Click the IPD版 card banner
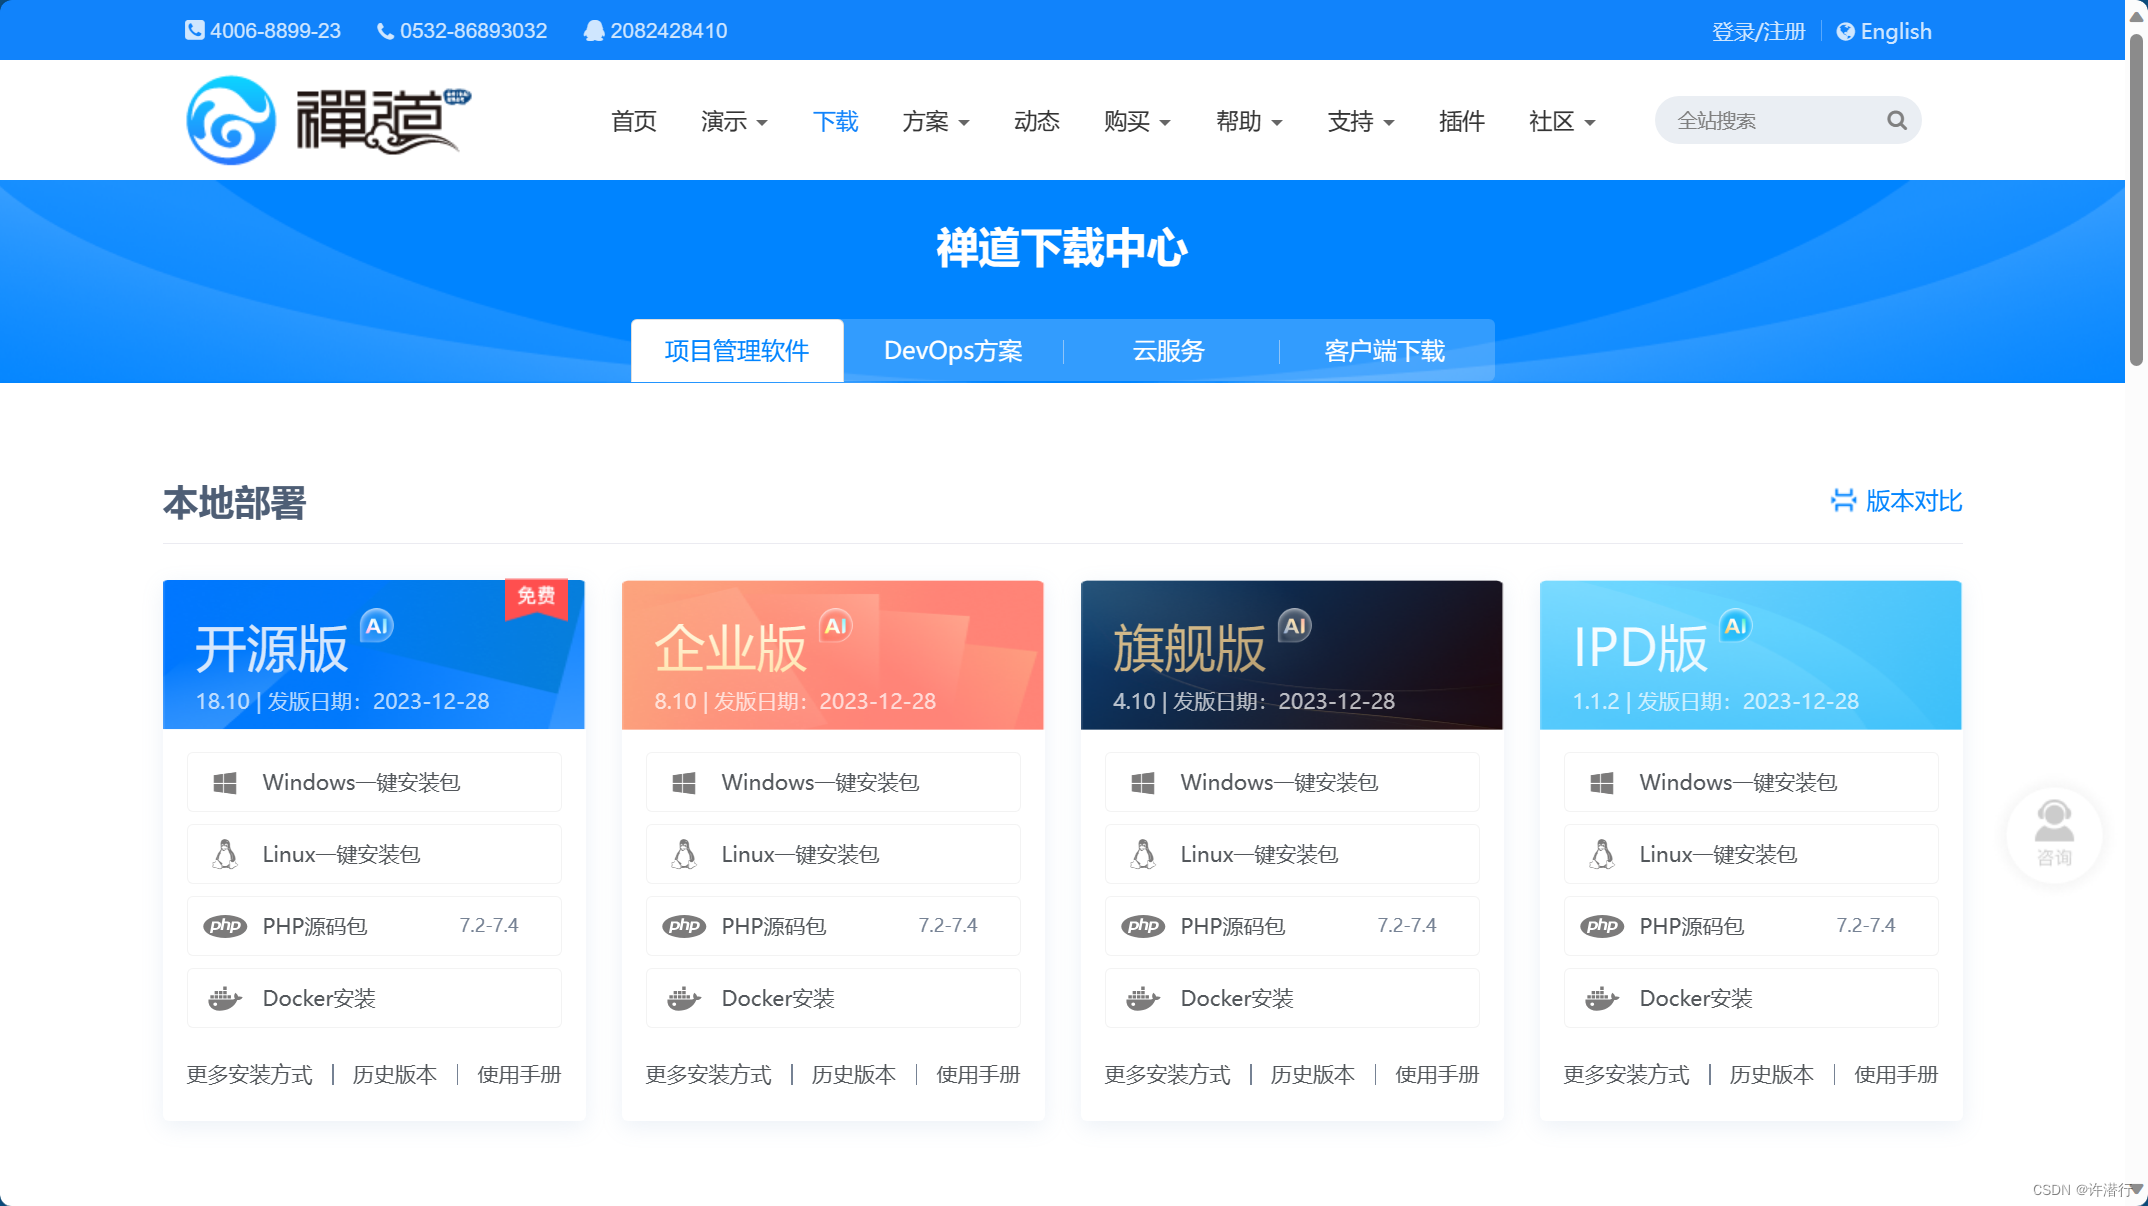 pyautogui.click(x=1751, y=655)
